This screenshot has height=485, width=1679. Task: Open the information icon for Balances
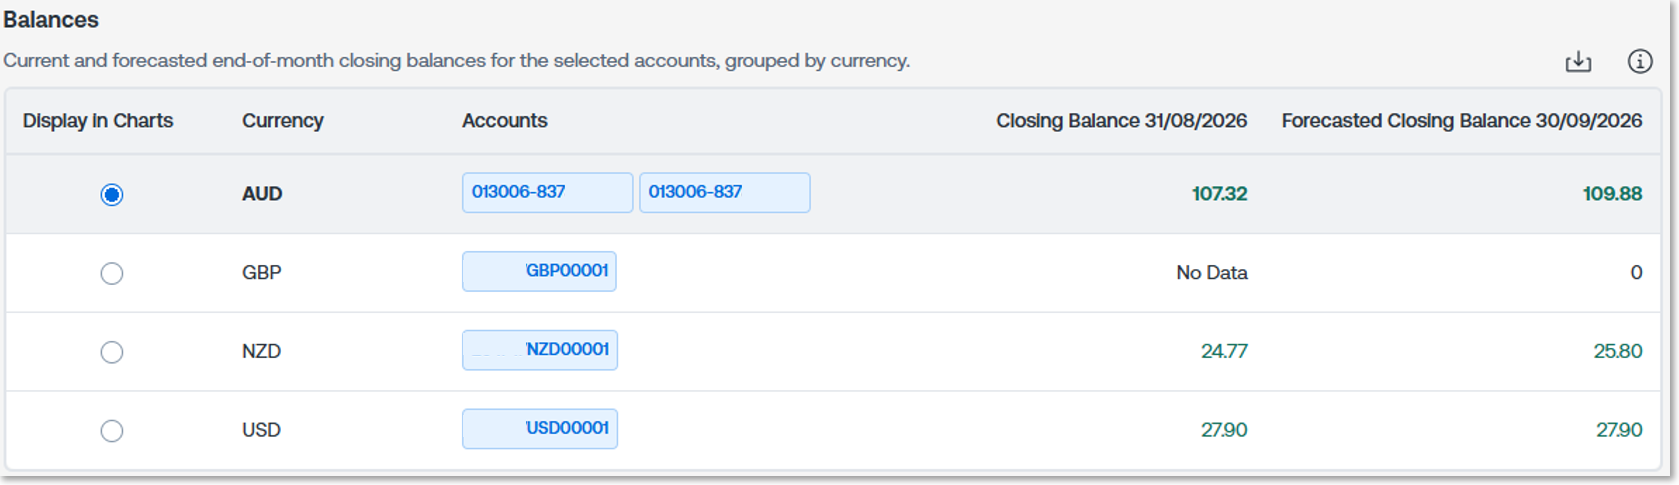point(1640,62)
